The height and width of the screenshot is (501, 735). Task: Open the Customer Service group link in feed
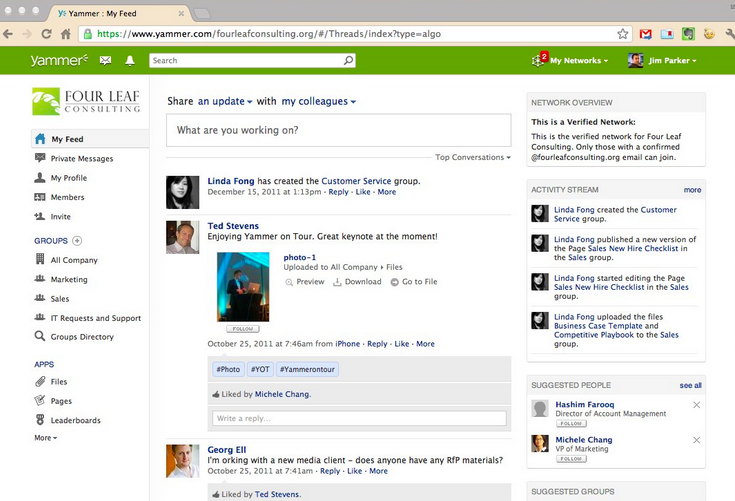(x=356, y=181)
